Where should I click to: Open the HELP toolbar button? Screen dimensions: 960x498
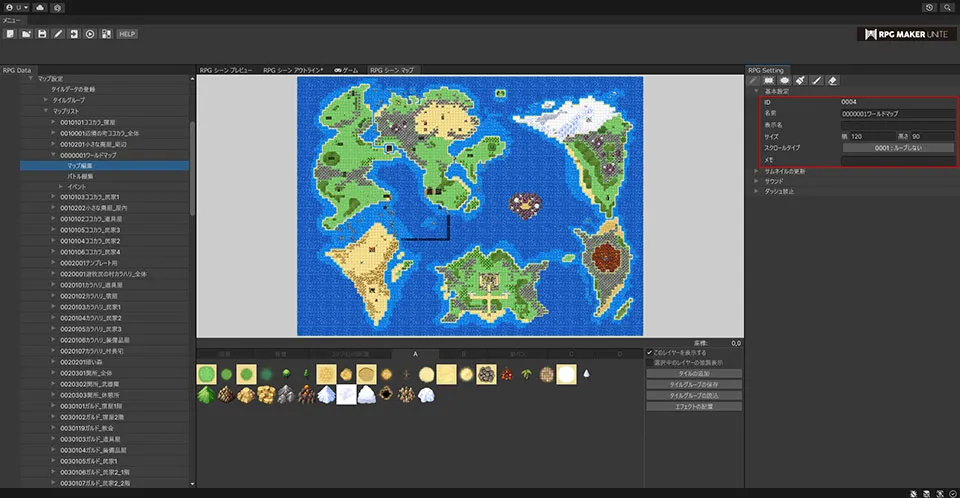click(126, 33)
